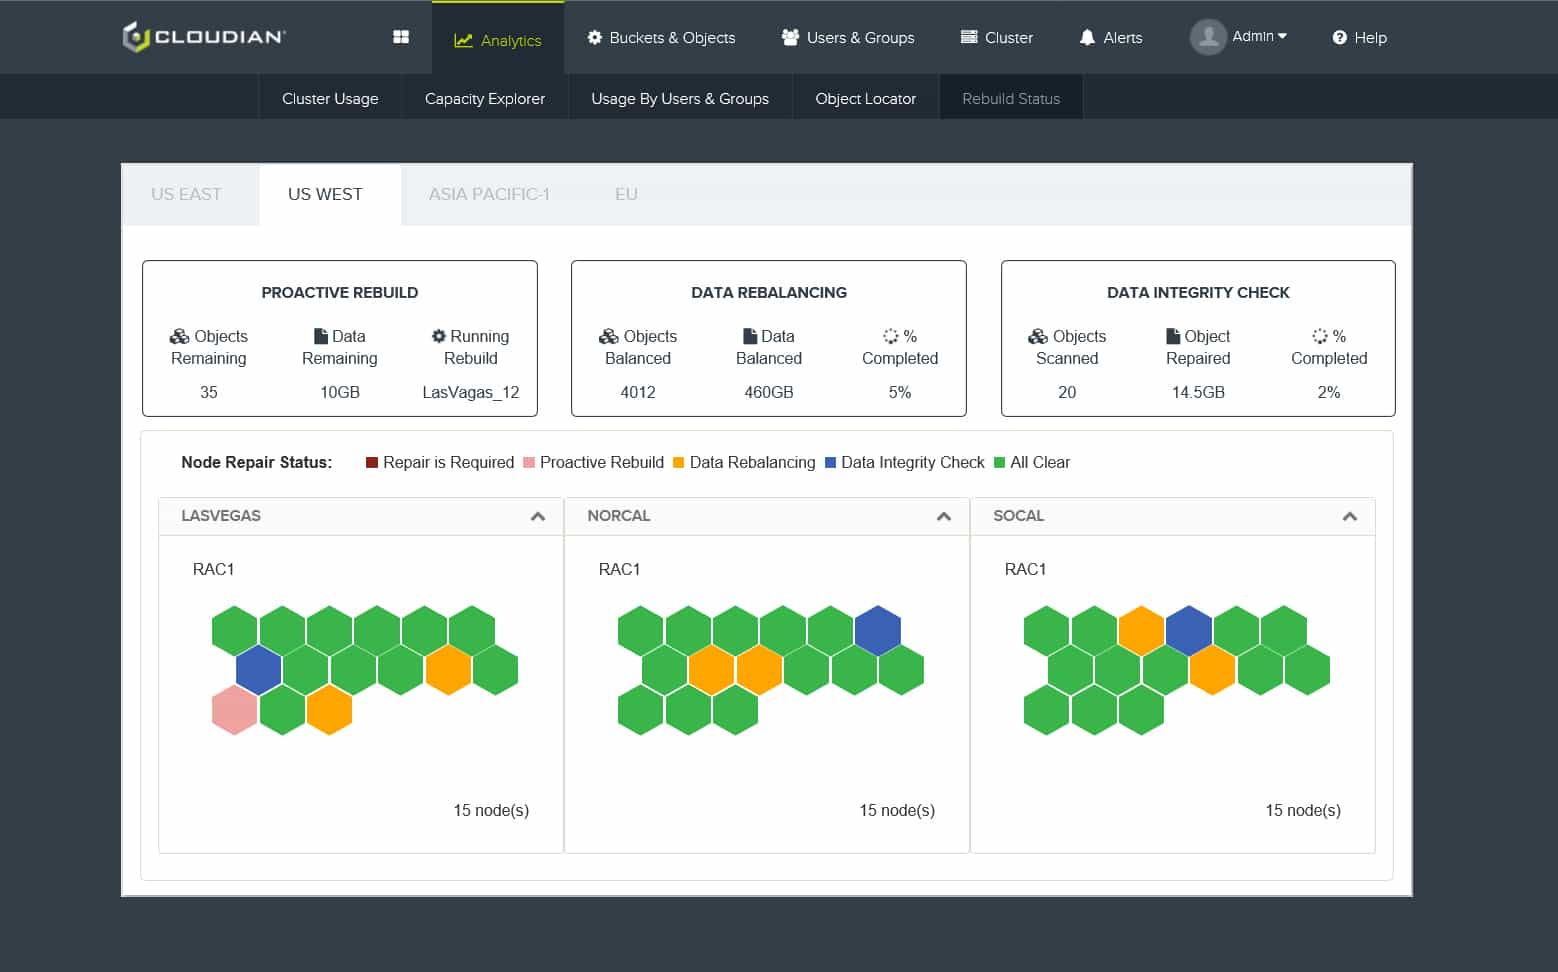Image resolution: width=1558 pixels, height=972 pixels.
Task: Collapse the SOCAL panel chevron
Action: point(1350,516)
